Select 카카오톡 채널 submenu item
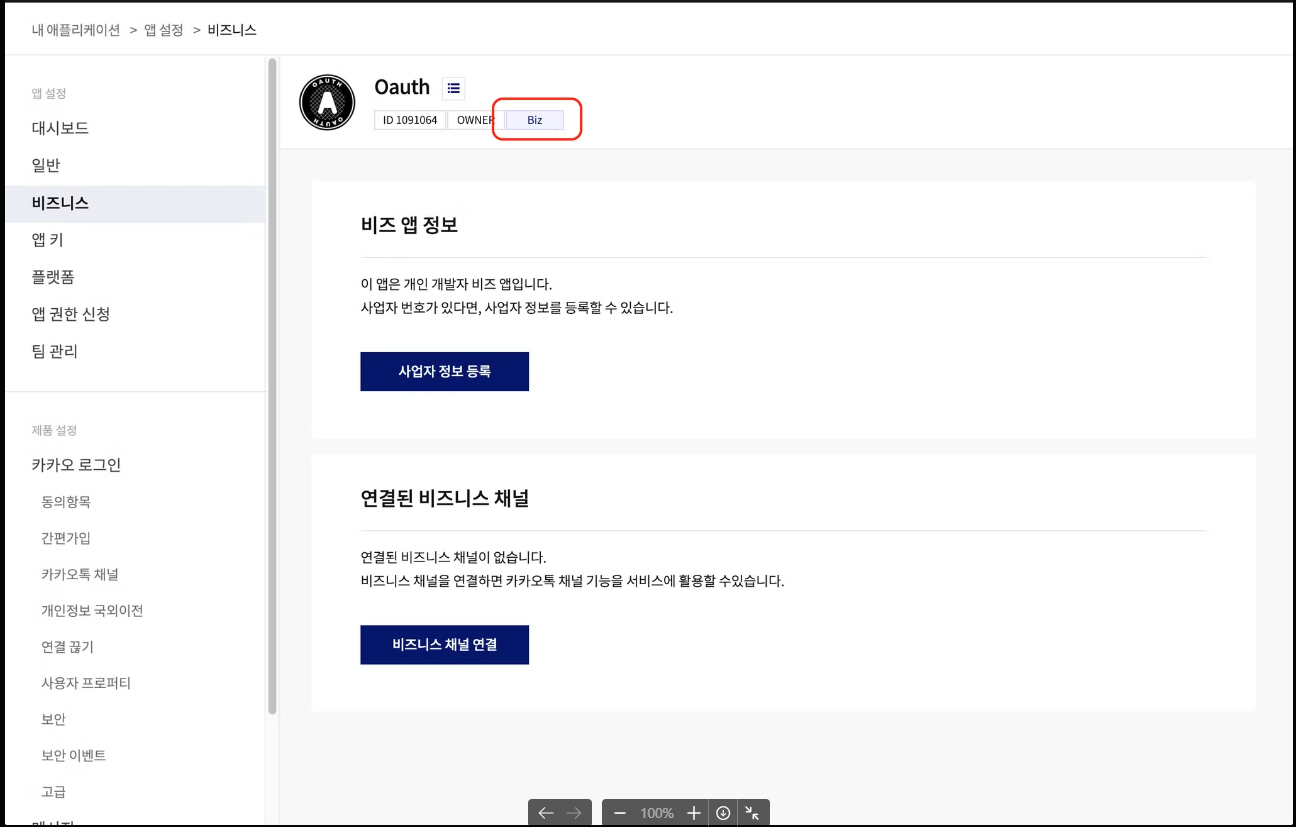The width and height of the screenshot is (1296, 827). tap(80, 575)
